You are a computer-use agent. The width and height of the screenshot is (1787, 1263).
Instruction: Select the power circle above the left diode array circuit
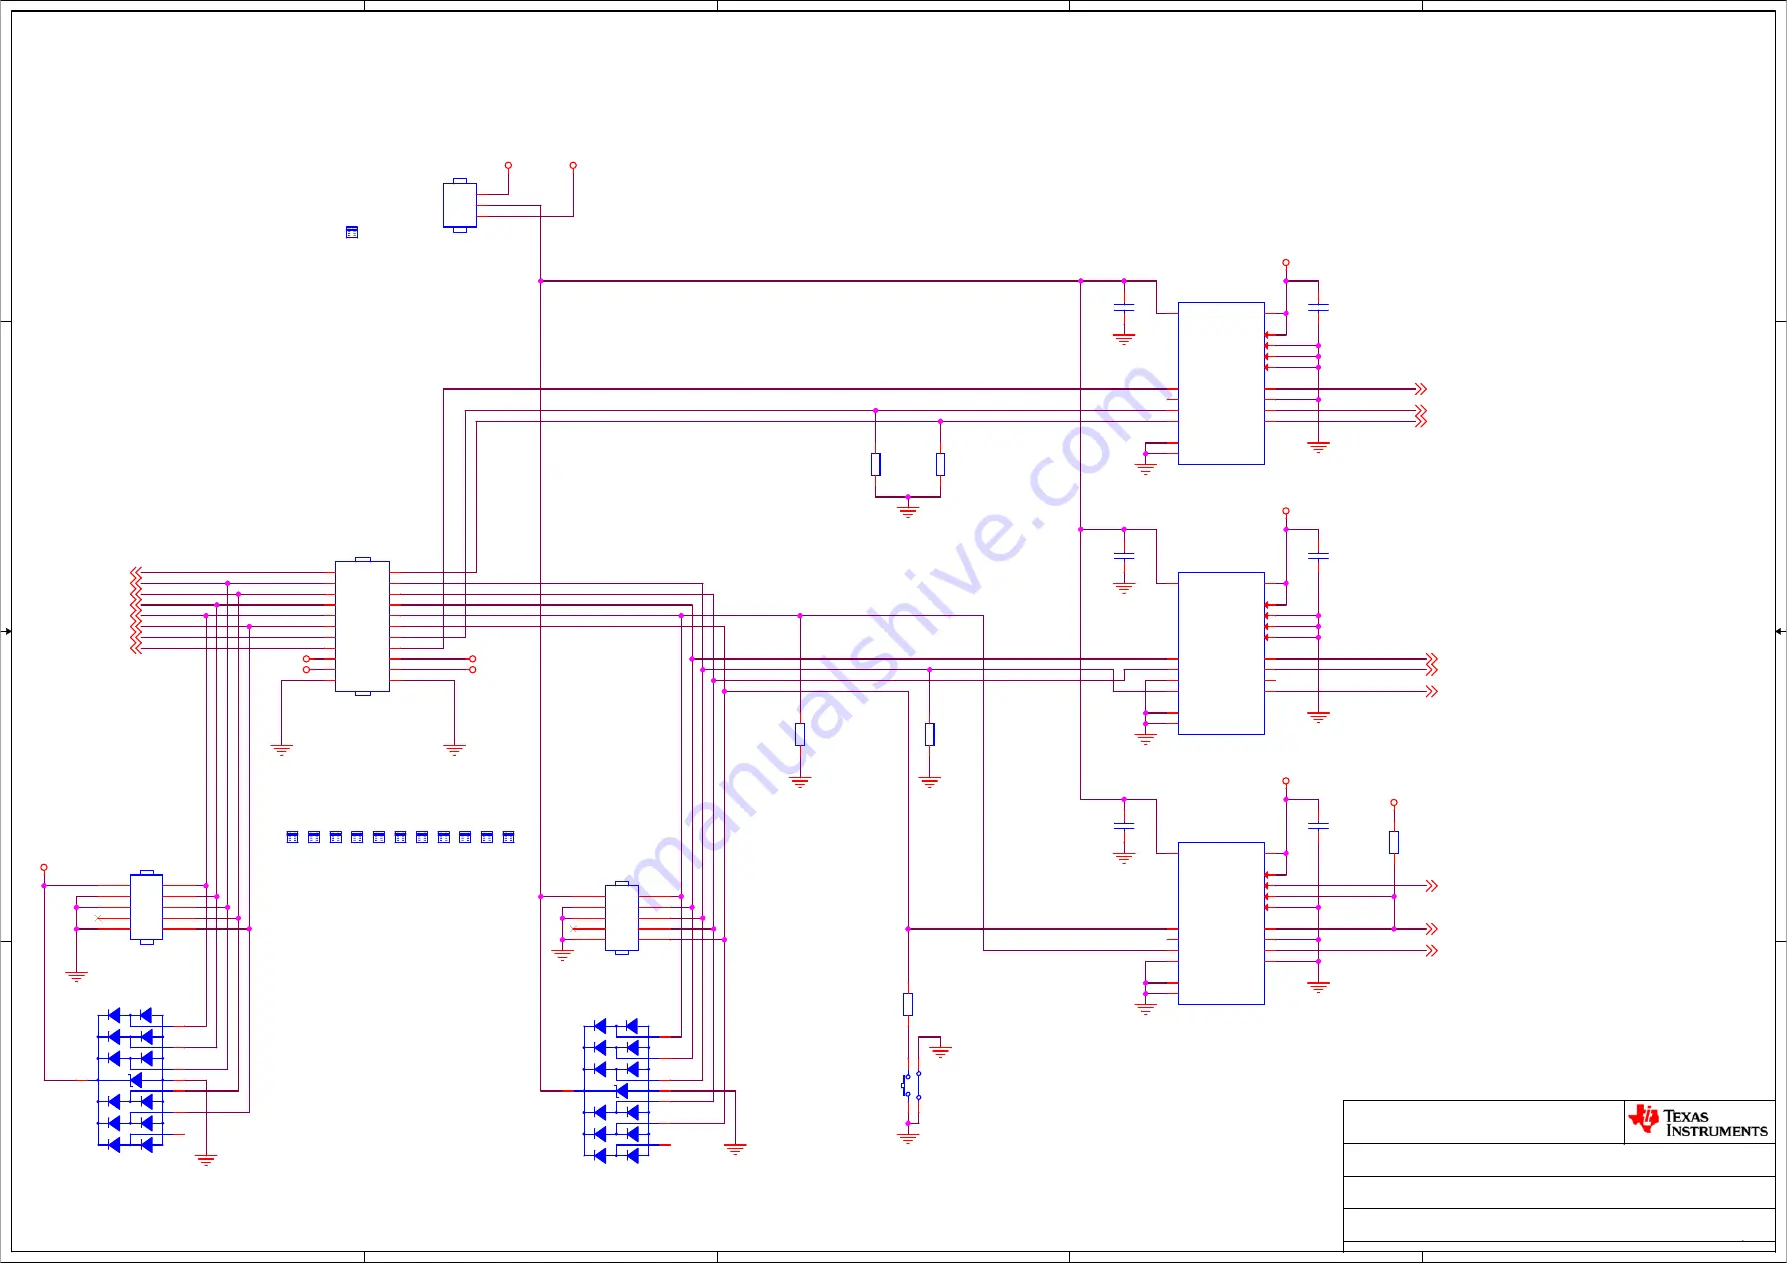(44, 867)
